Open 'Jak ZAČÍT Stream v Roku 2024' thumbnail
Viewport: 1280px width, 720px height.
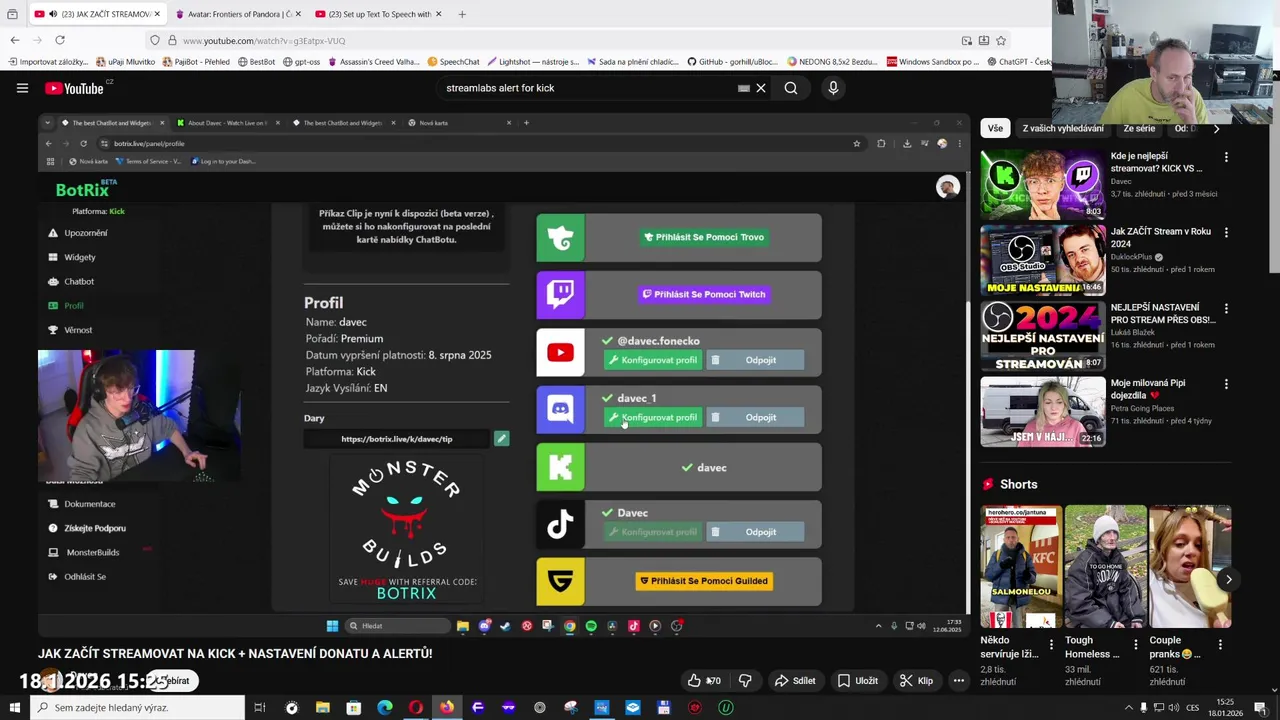(x=1042, y=260)
